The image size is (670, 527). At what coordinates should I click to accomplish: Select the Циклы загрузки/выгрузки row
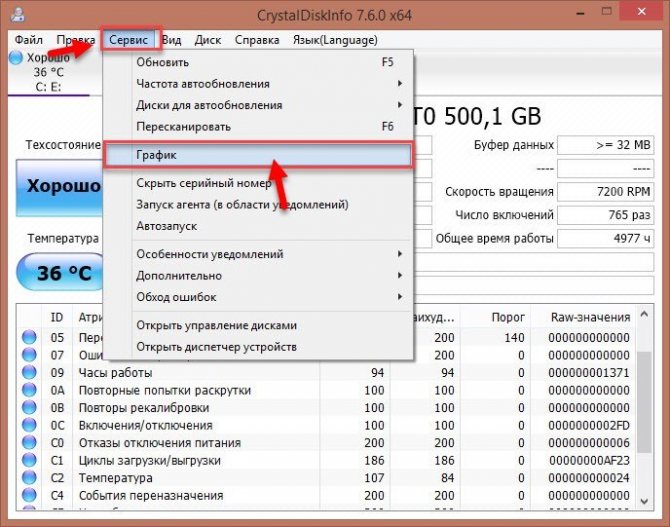point(326,460)
